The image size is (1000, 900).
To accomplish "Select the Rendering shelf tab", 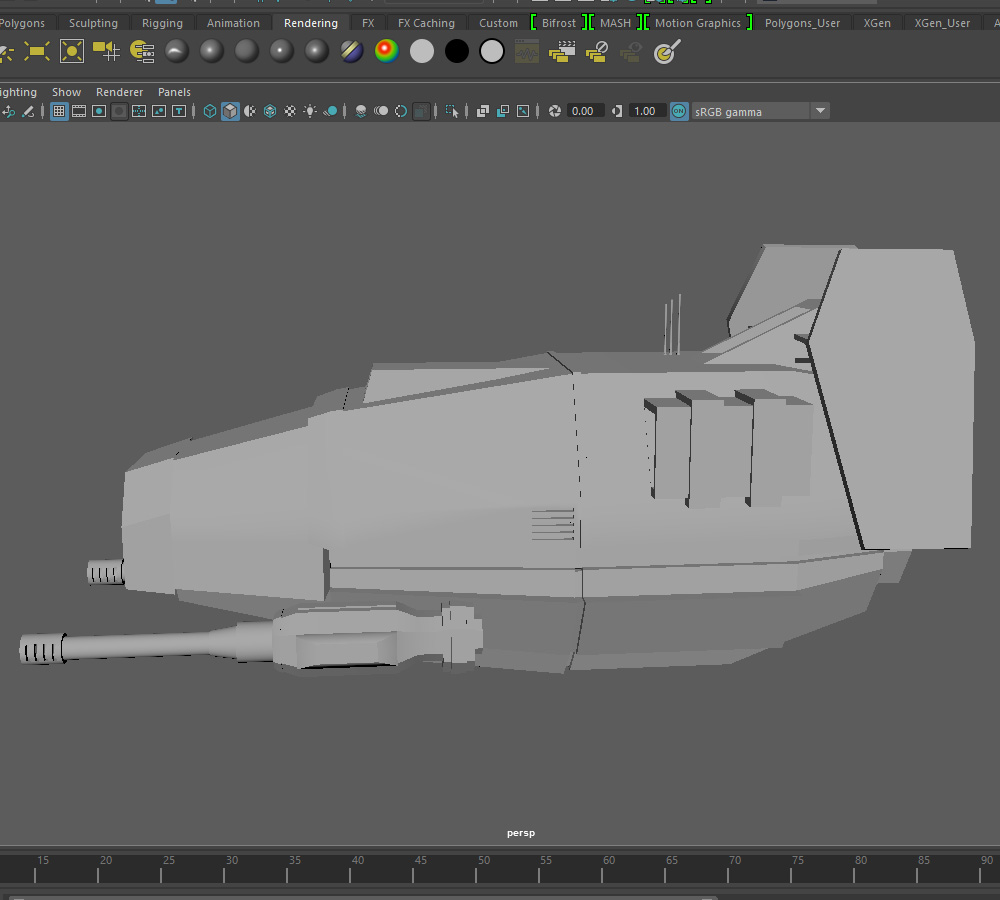I will tap(311, 23).
